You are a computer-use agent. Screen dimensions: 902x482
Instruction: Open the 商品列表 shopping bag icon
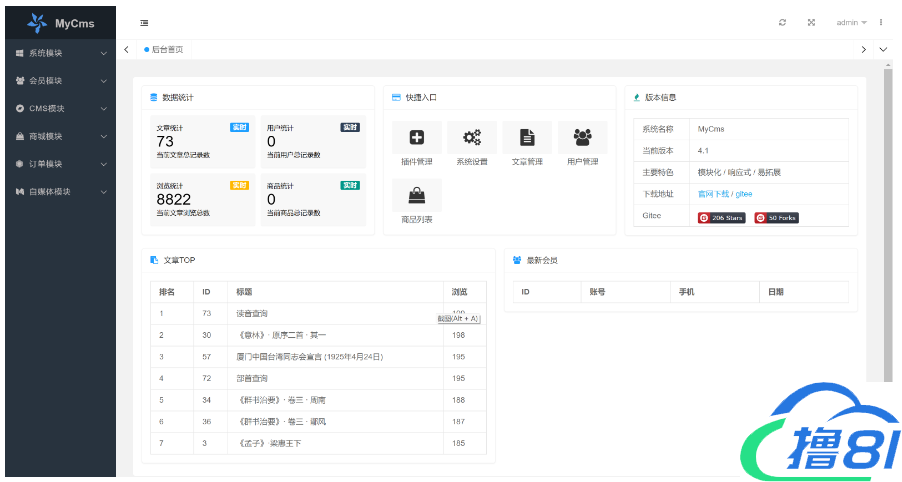(x=416, y=195)
